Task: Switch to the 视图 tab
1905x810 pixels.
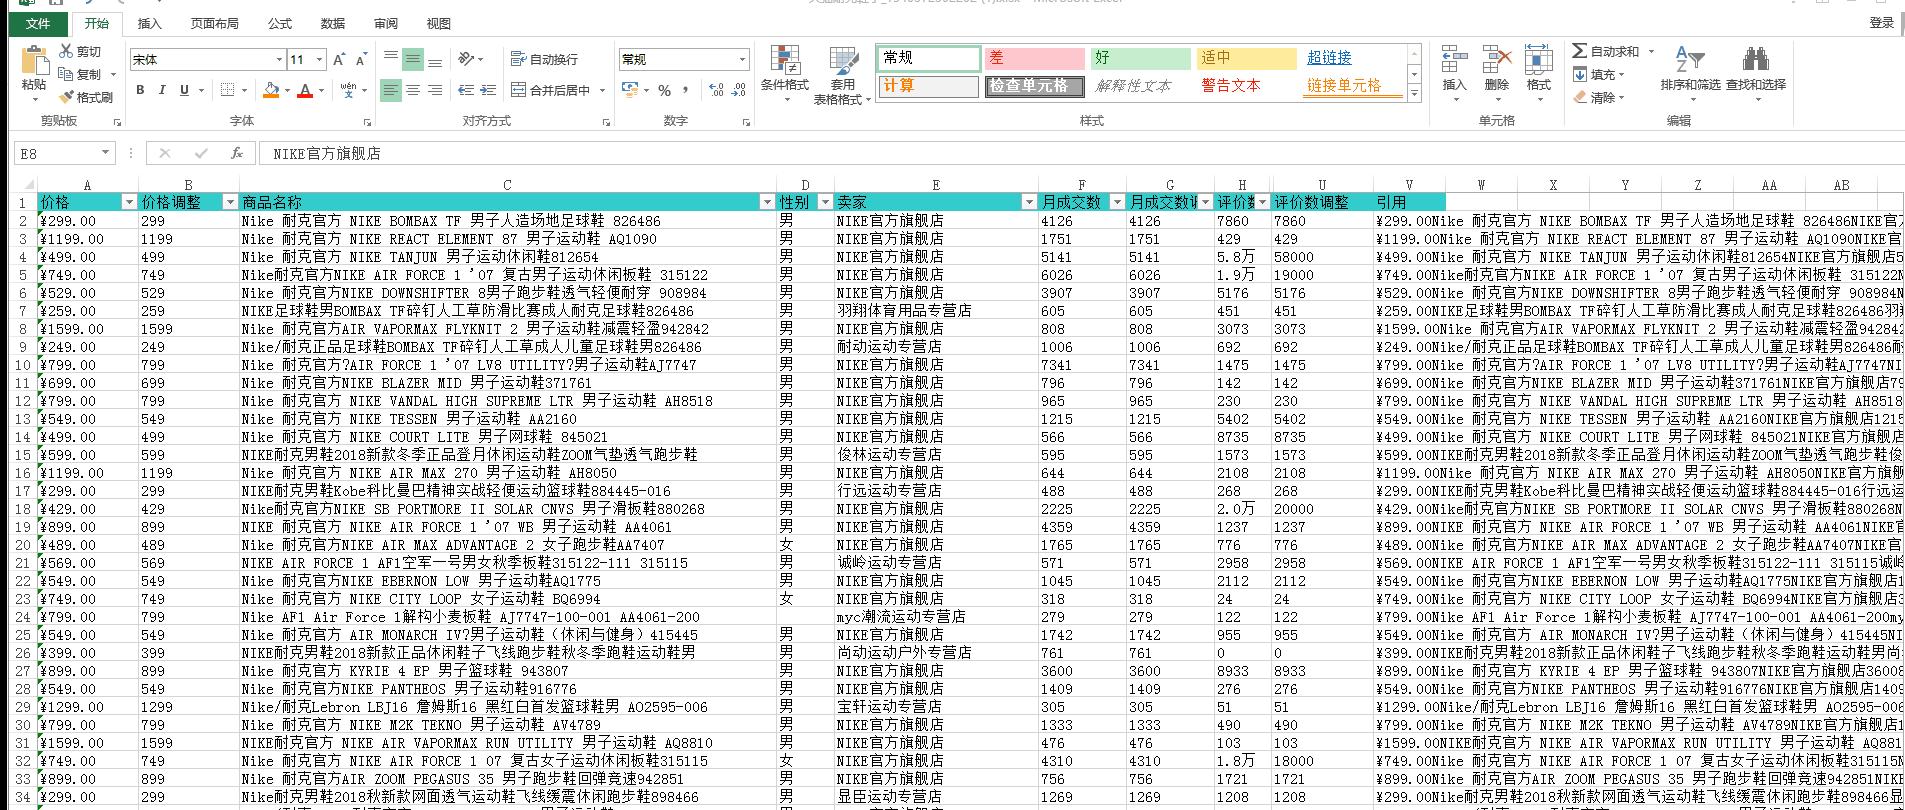Action: tap(438, 23)
